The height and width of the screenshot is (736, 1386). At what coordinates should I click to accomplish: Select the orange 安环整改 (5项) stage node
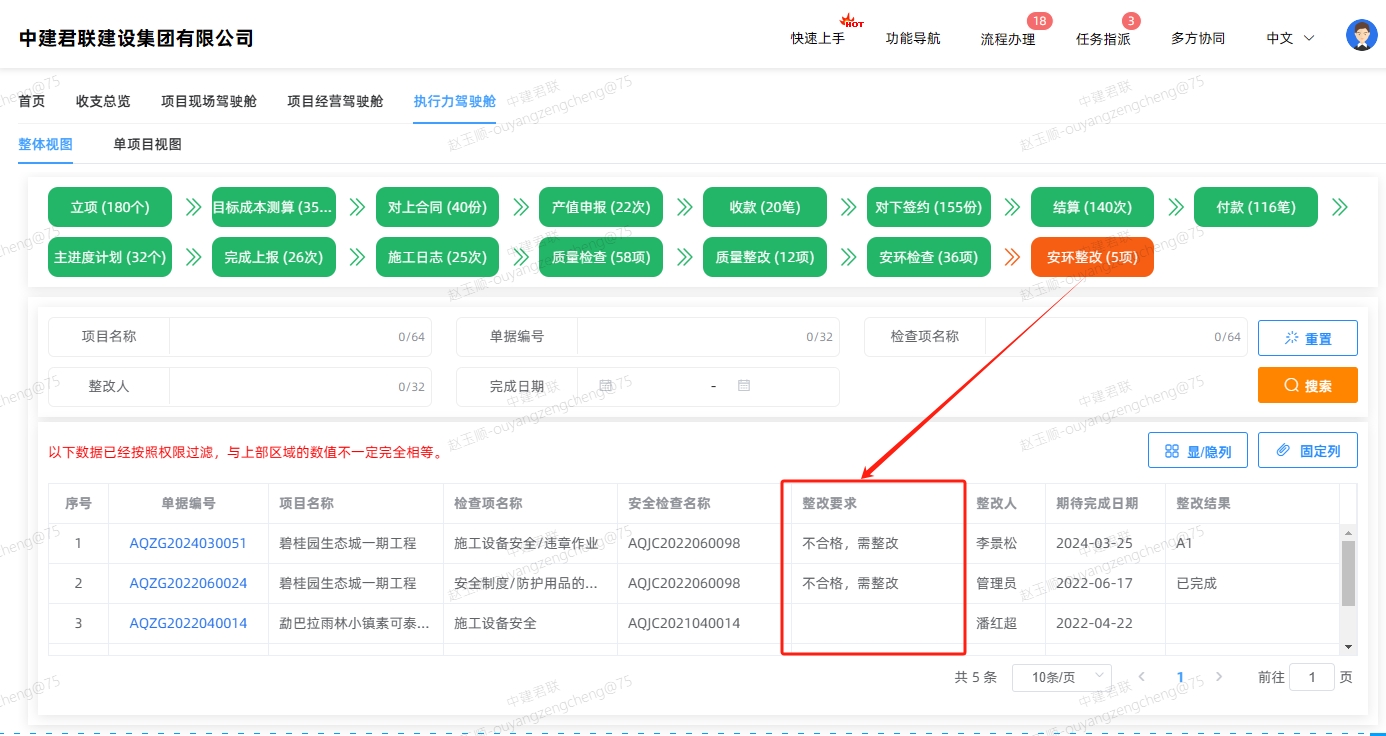(x=1092, y=257)
